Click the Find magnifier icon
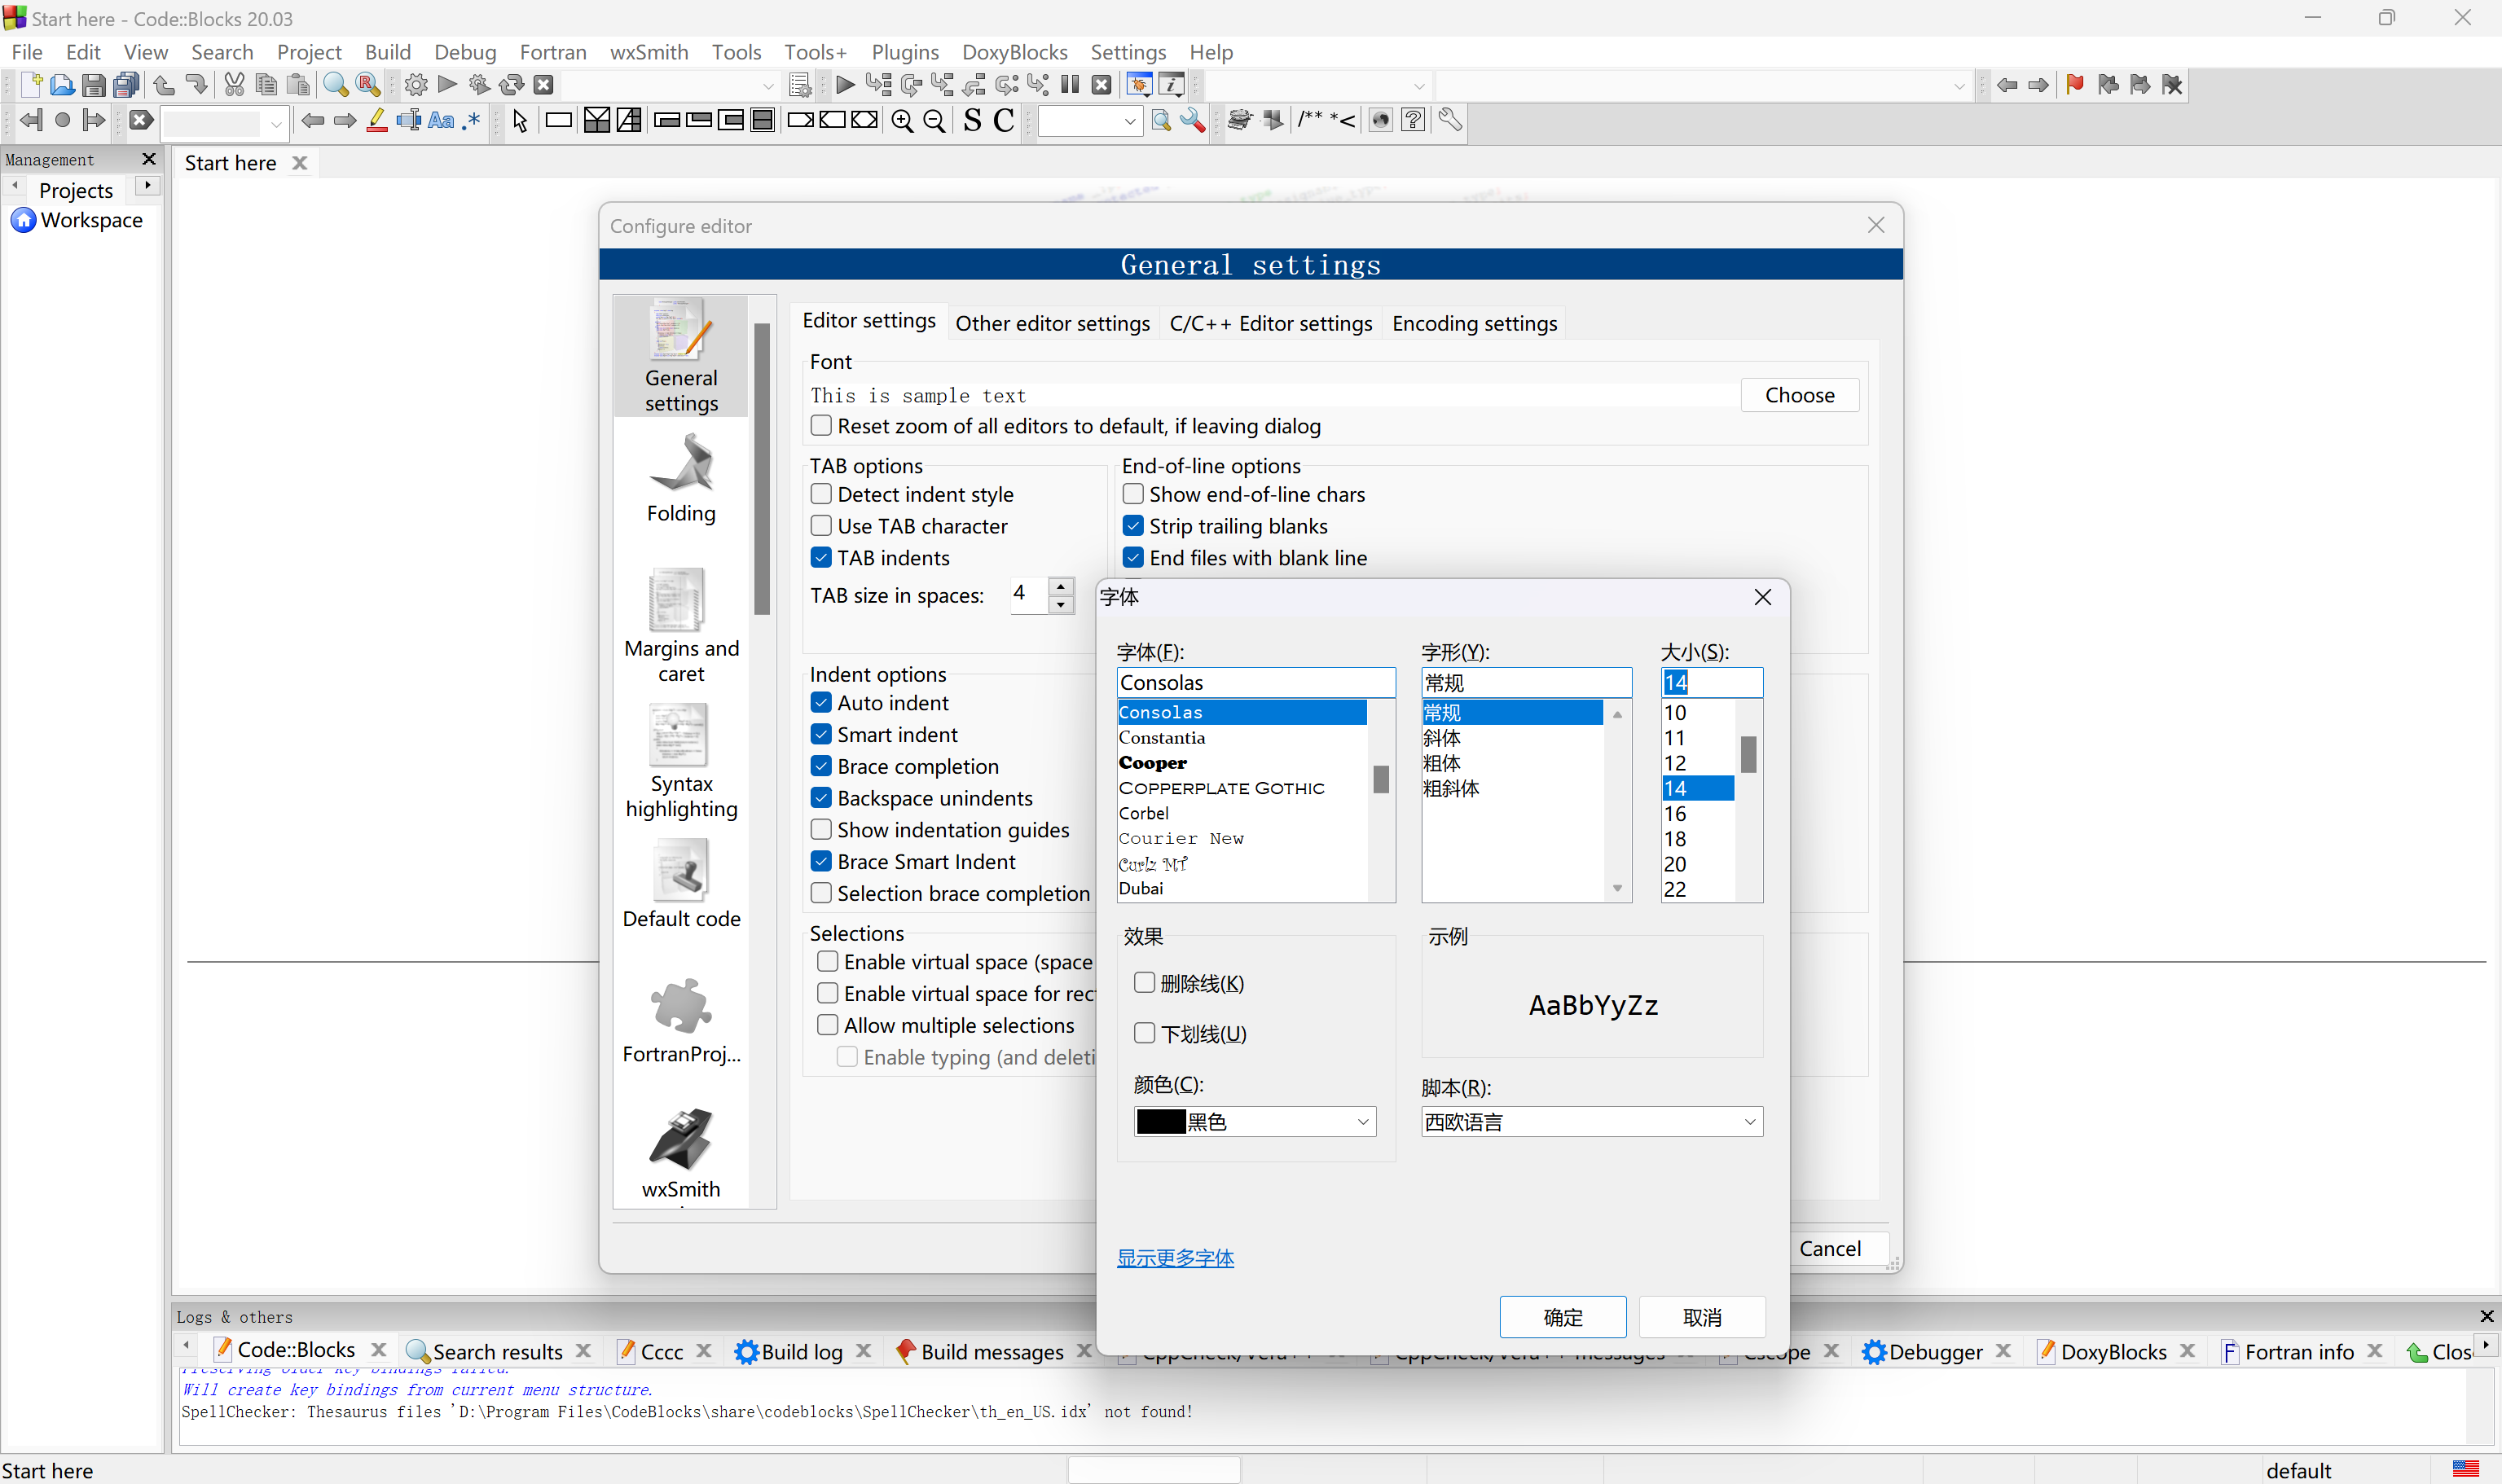Viewport: 2502px width, 1484px height. point(335,85)
